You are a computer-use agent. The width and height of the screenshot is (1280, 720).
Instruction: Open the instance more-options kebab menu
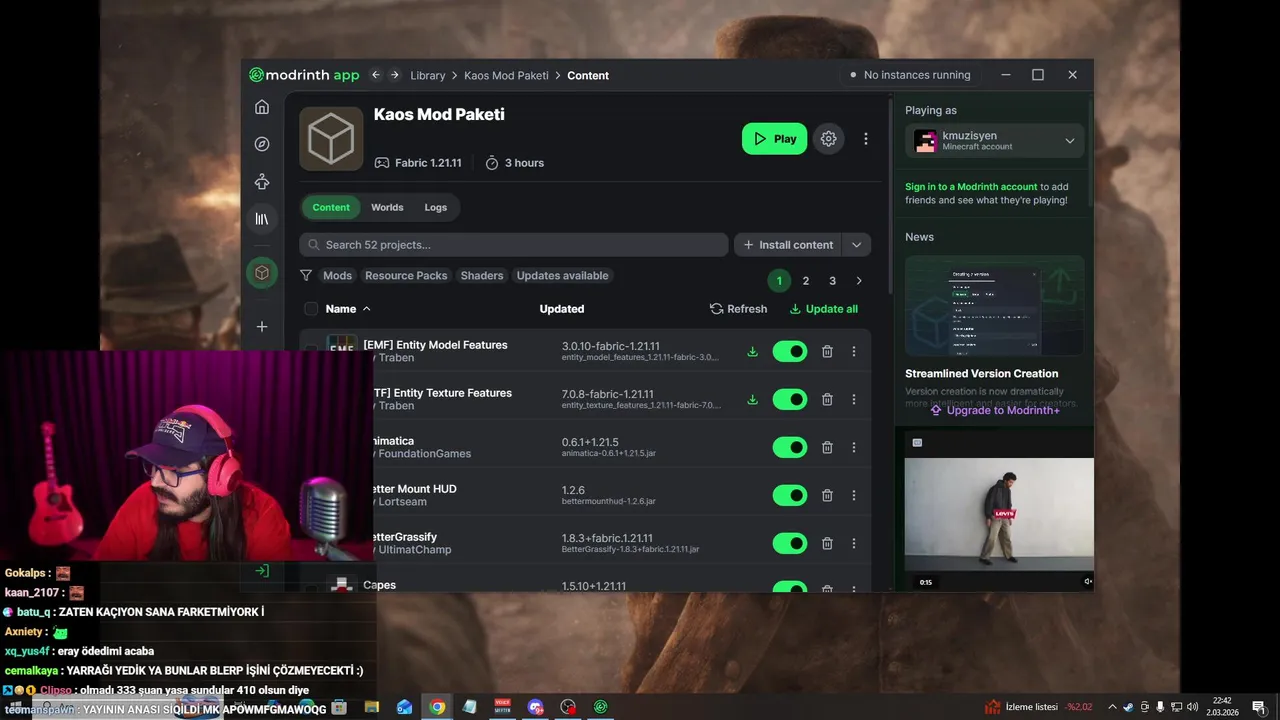[x=866, y=139]
